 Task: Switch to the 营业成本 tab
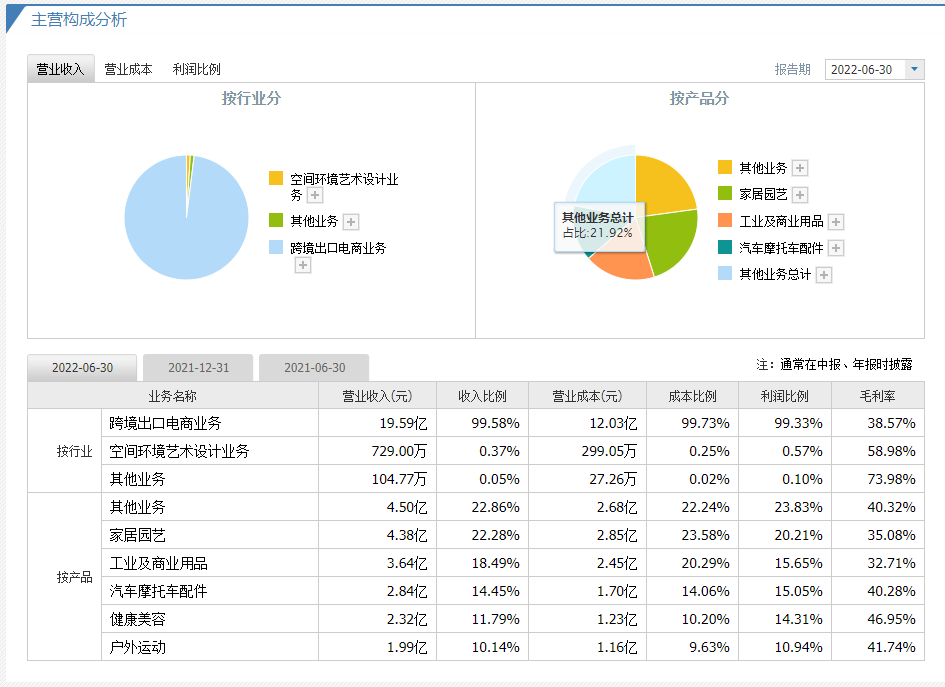pos(128,69)
